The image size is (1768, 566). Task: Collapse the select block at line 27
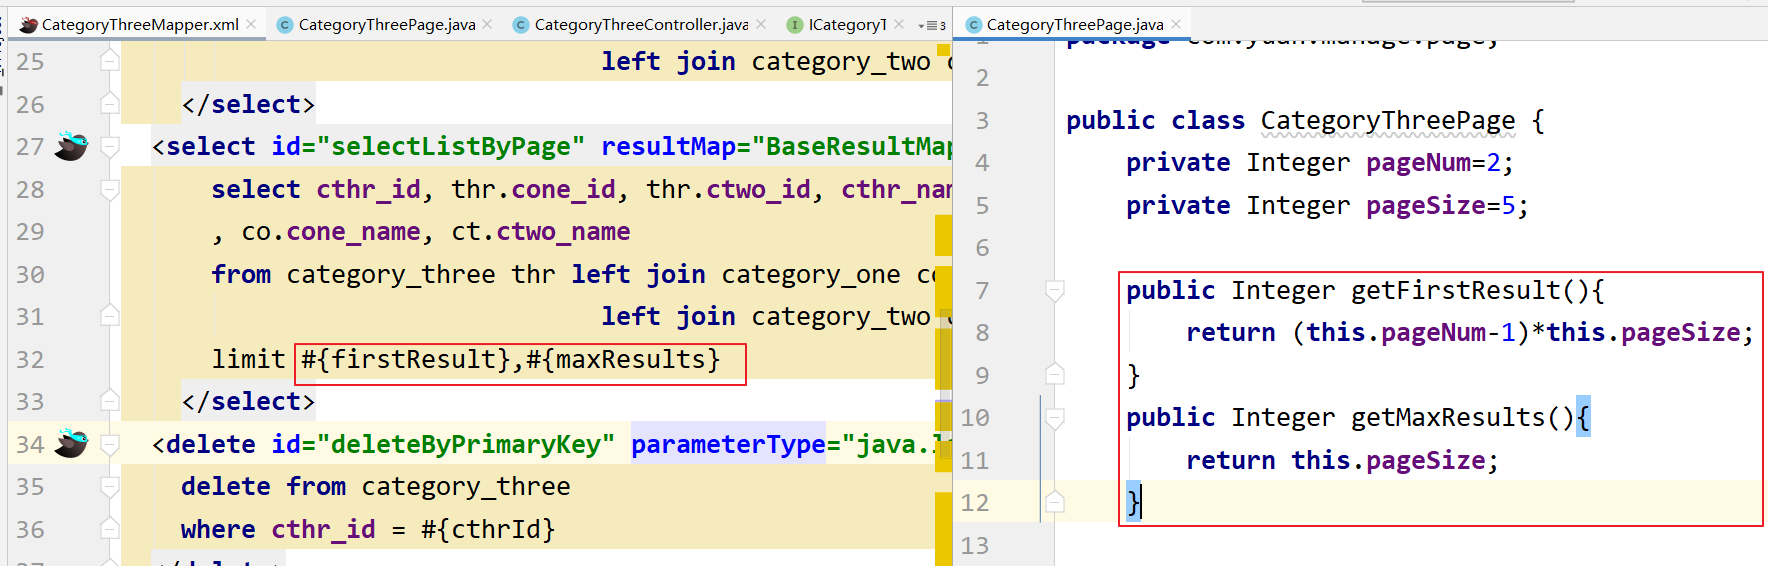point(110,147)
